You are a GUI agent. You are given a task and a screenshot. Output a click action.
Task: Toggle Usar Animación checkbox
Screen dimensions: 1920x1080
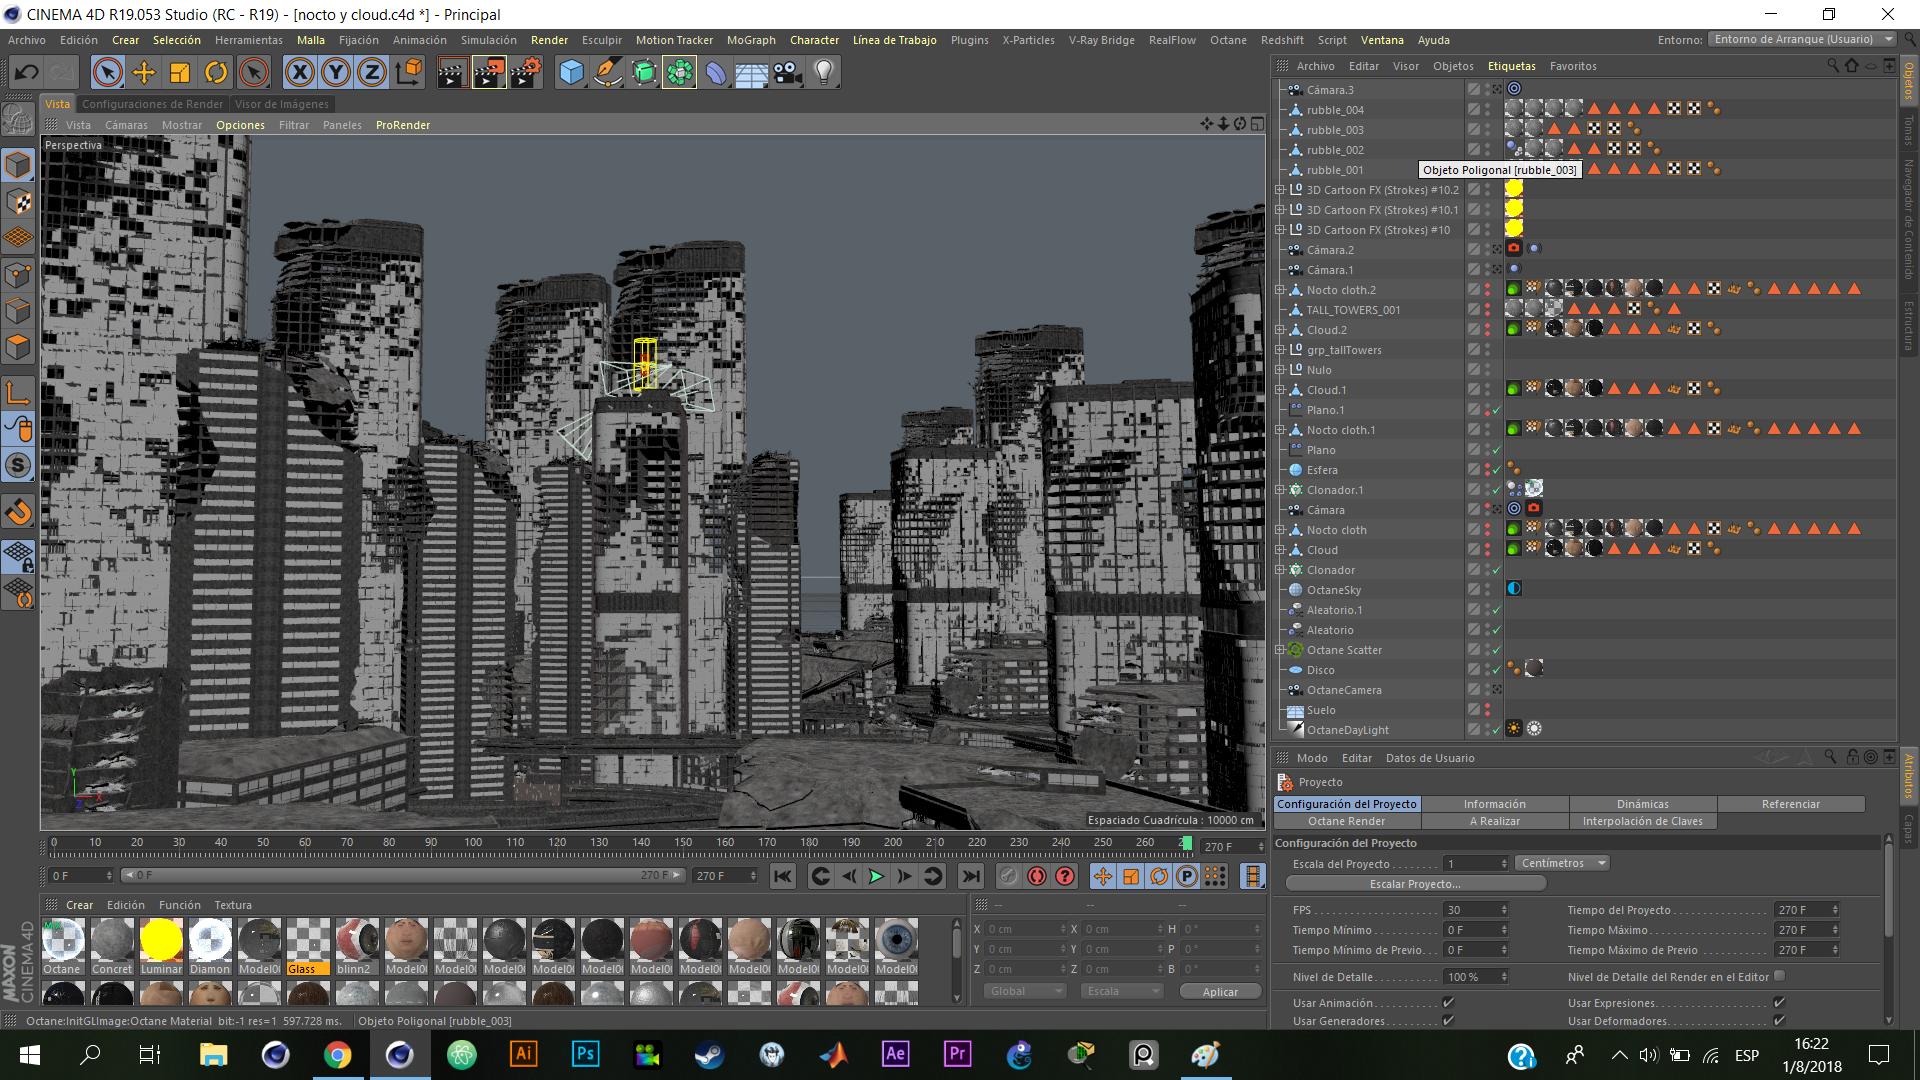point(1448,1003)
